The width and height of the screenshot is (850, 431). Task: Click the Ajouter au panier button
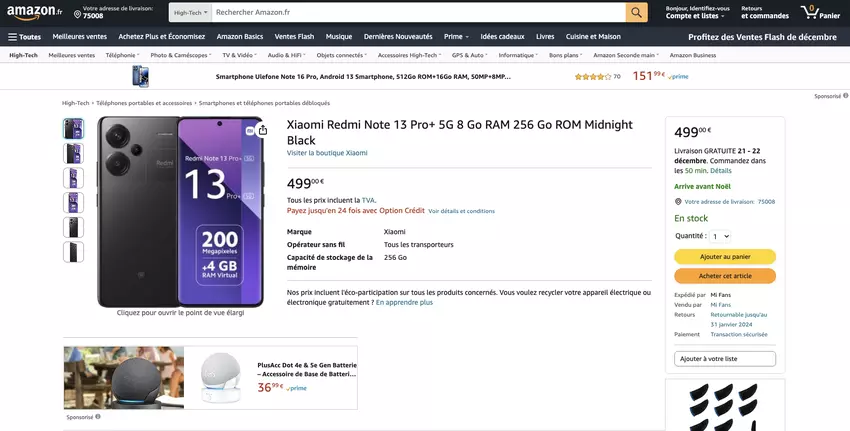tap(725, 257)
